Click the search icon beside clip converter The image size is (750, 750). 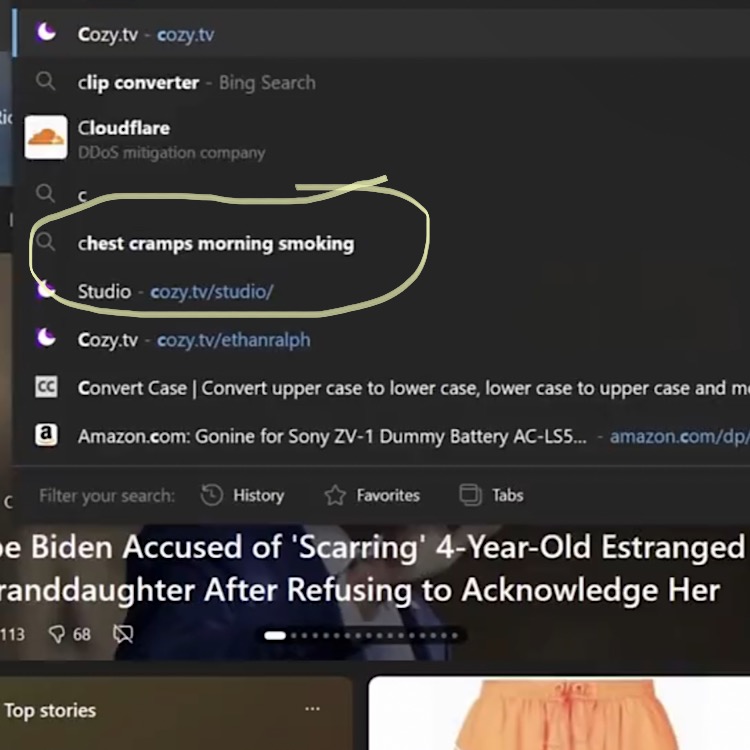pos(45,81)
